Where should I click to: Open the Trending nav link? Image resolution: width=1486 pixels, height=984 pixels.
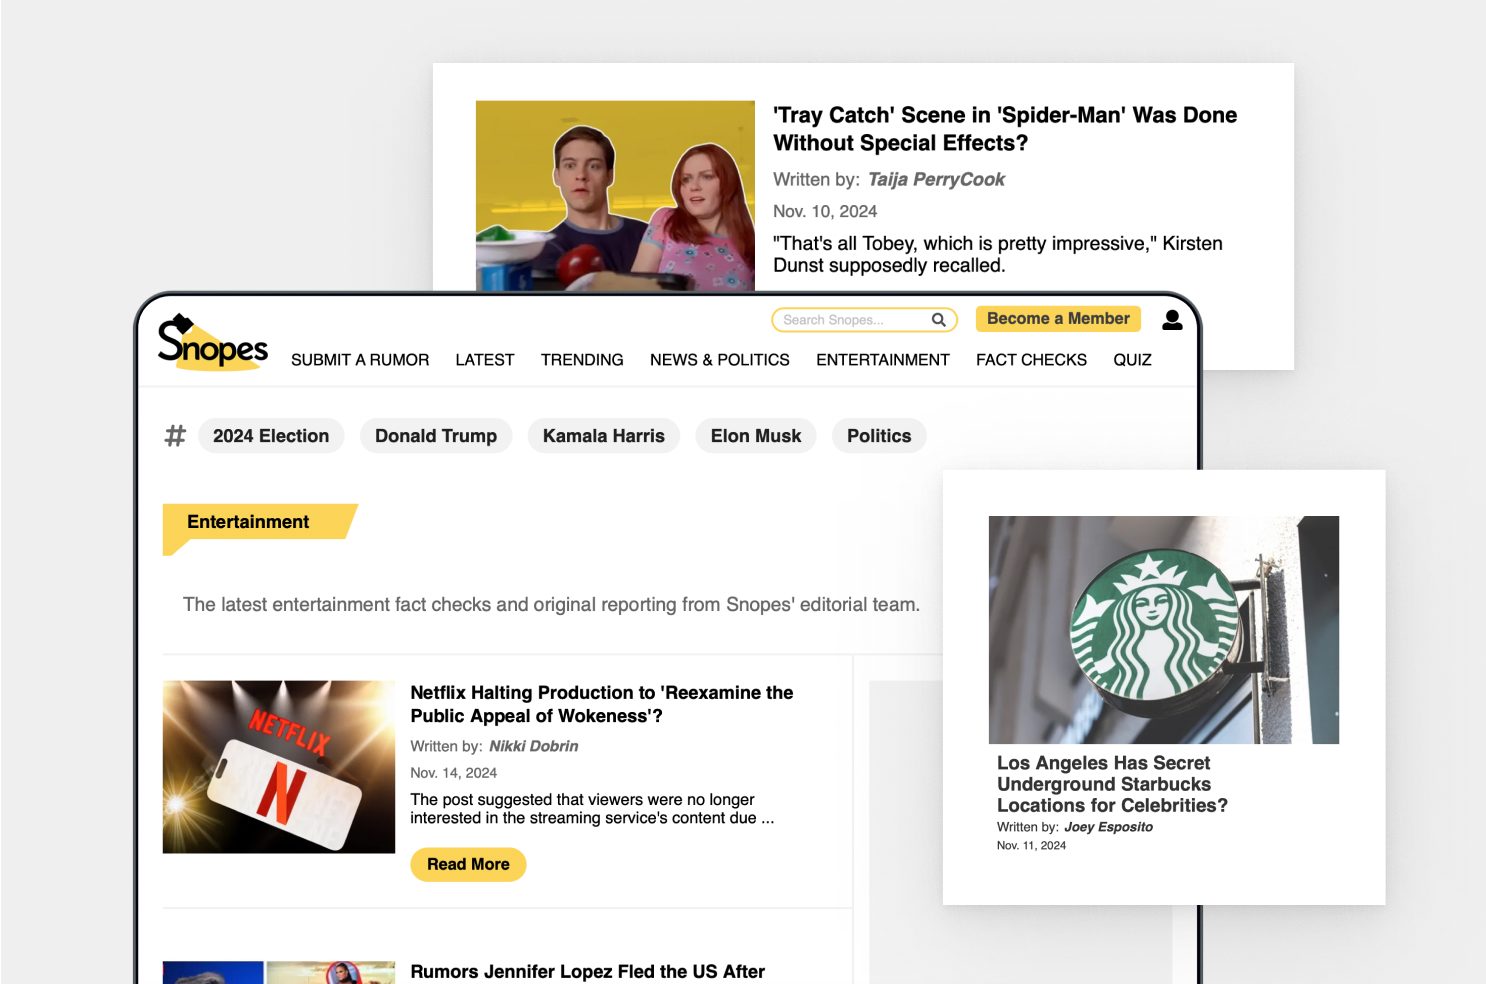click(x=582, y=360)
